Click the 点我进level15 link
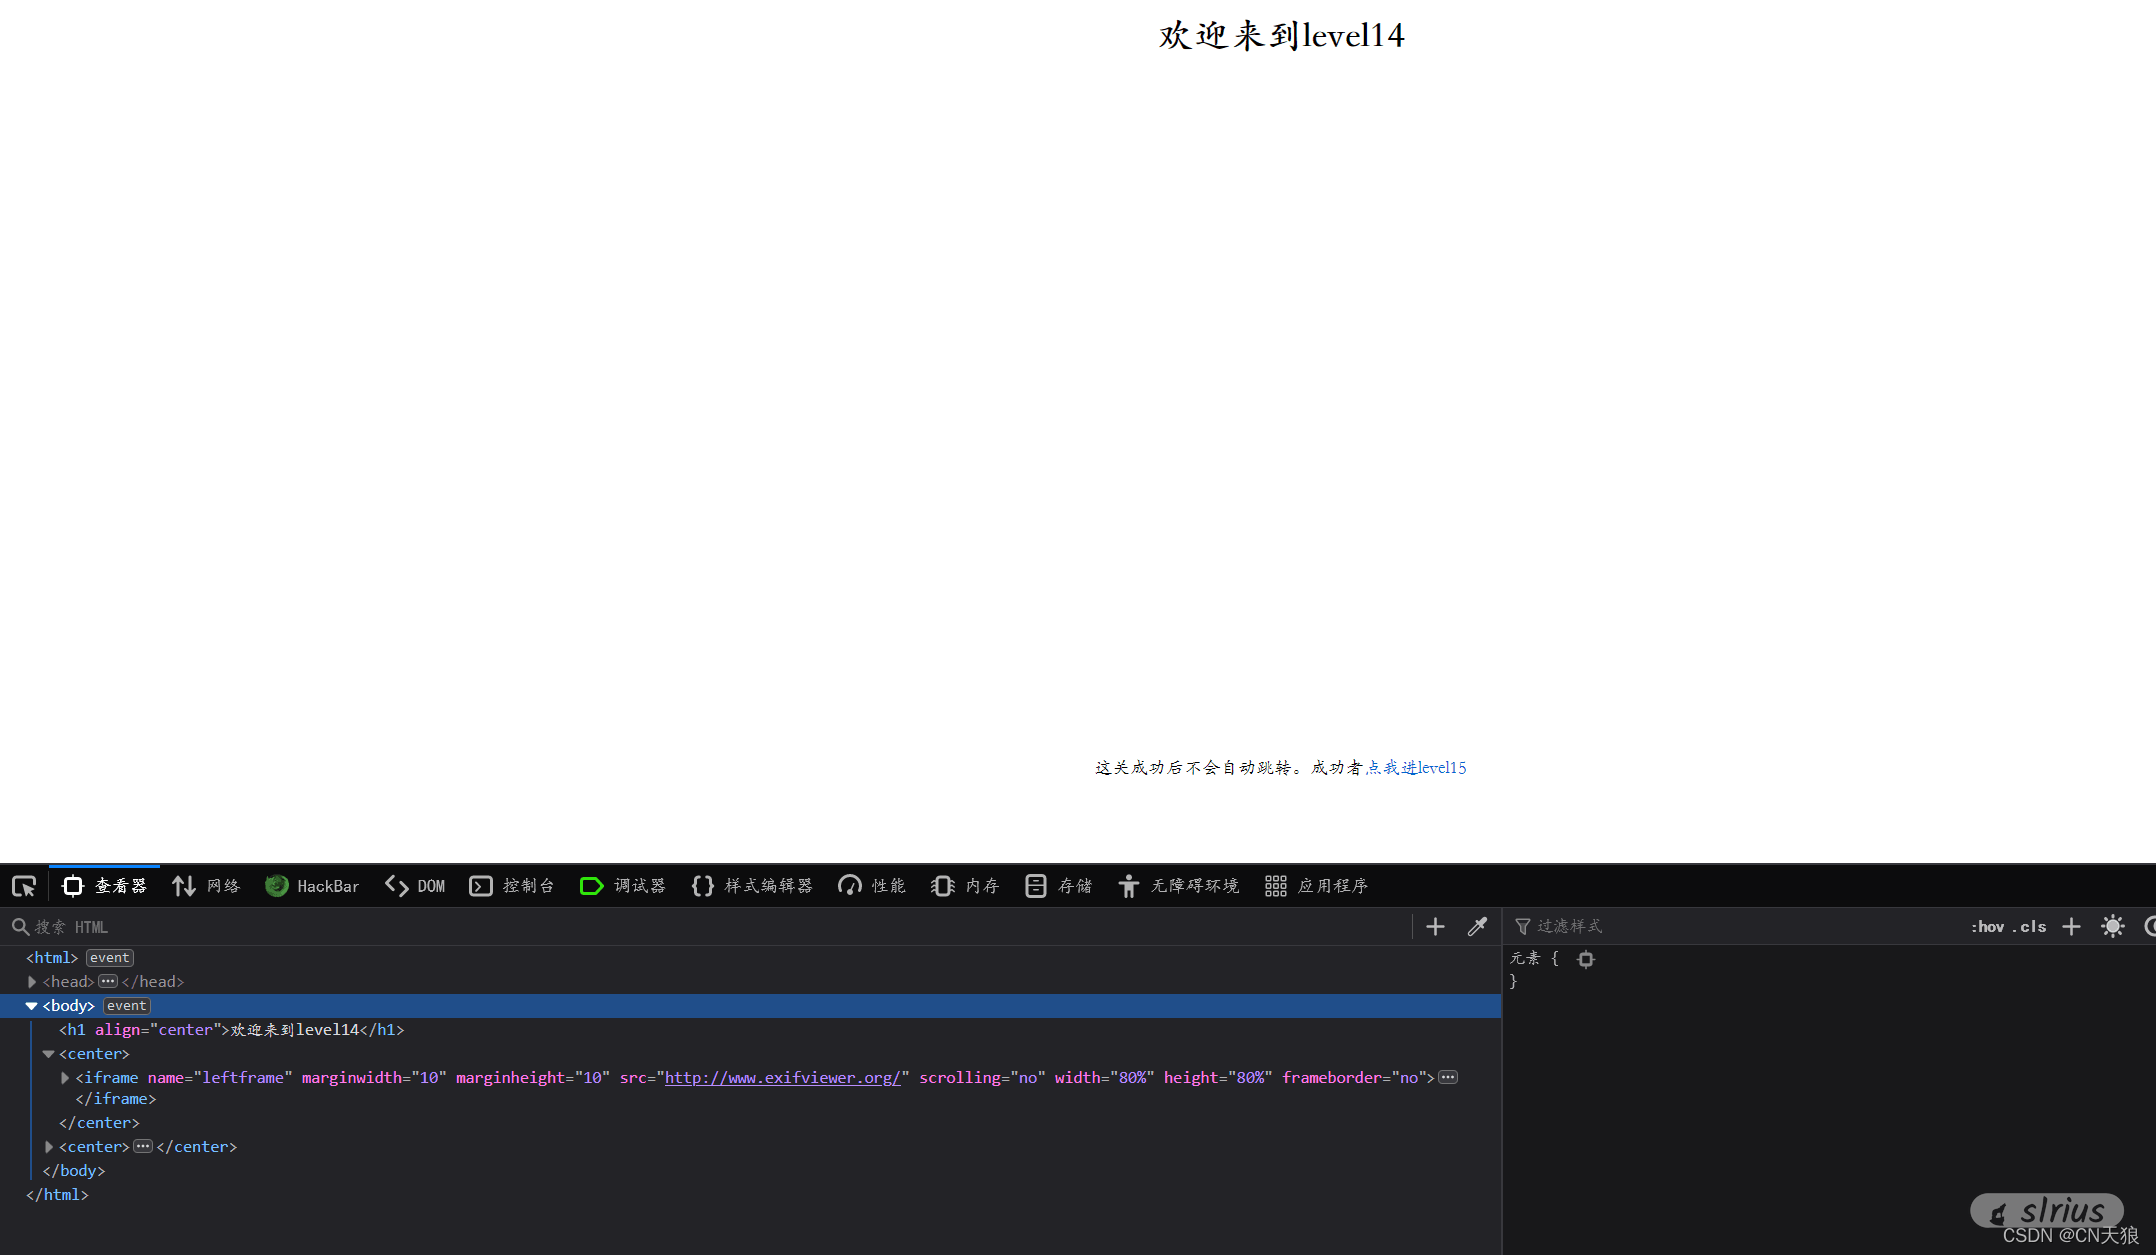 tap(1417, 767)
